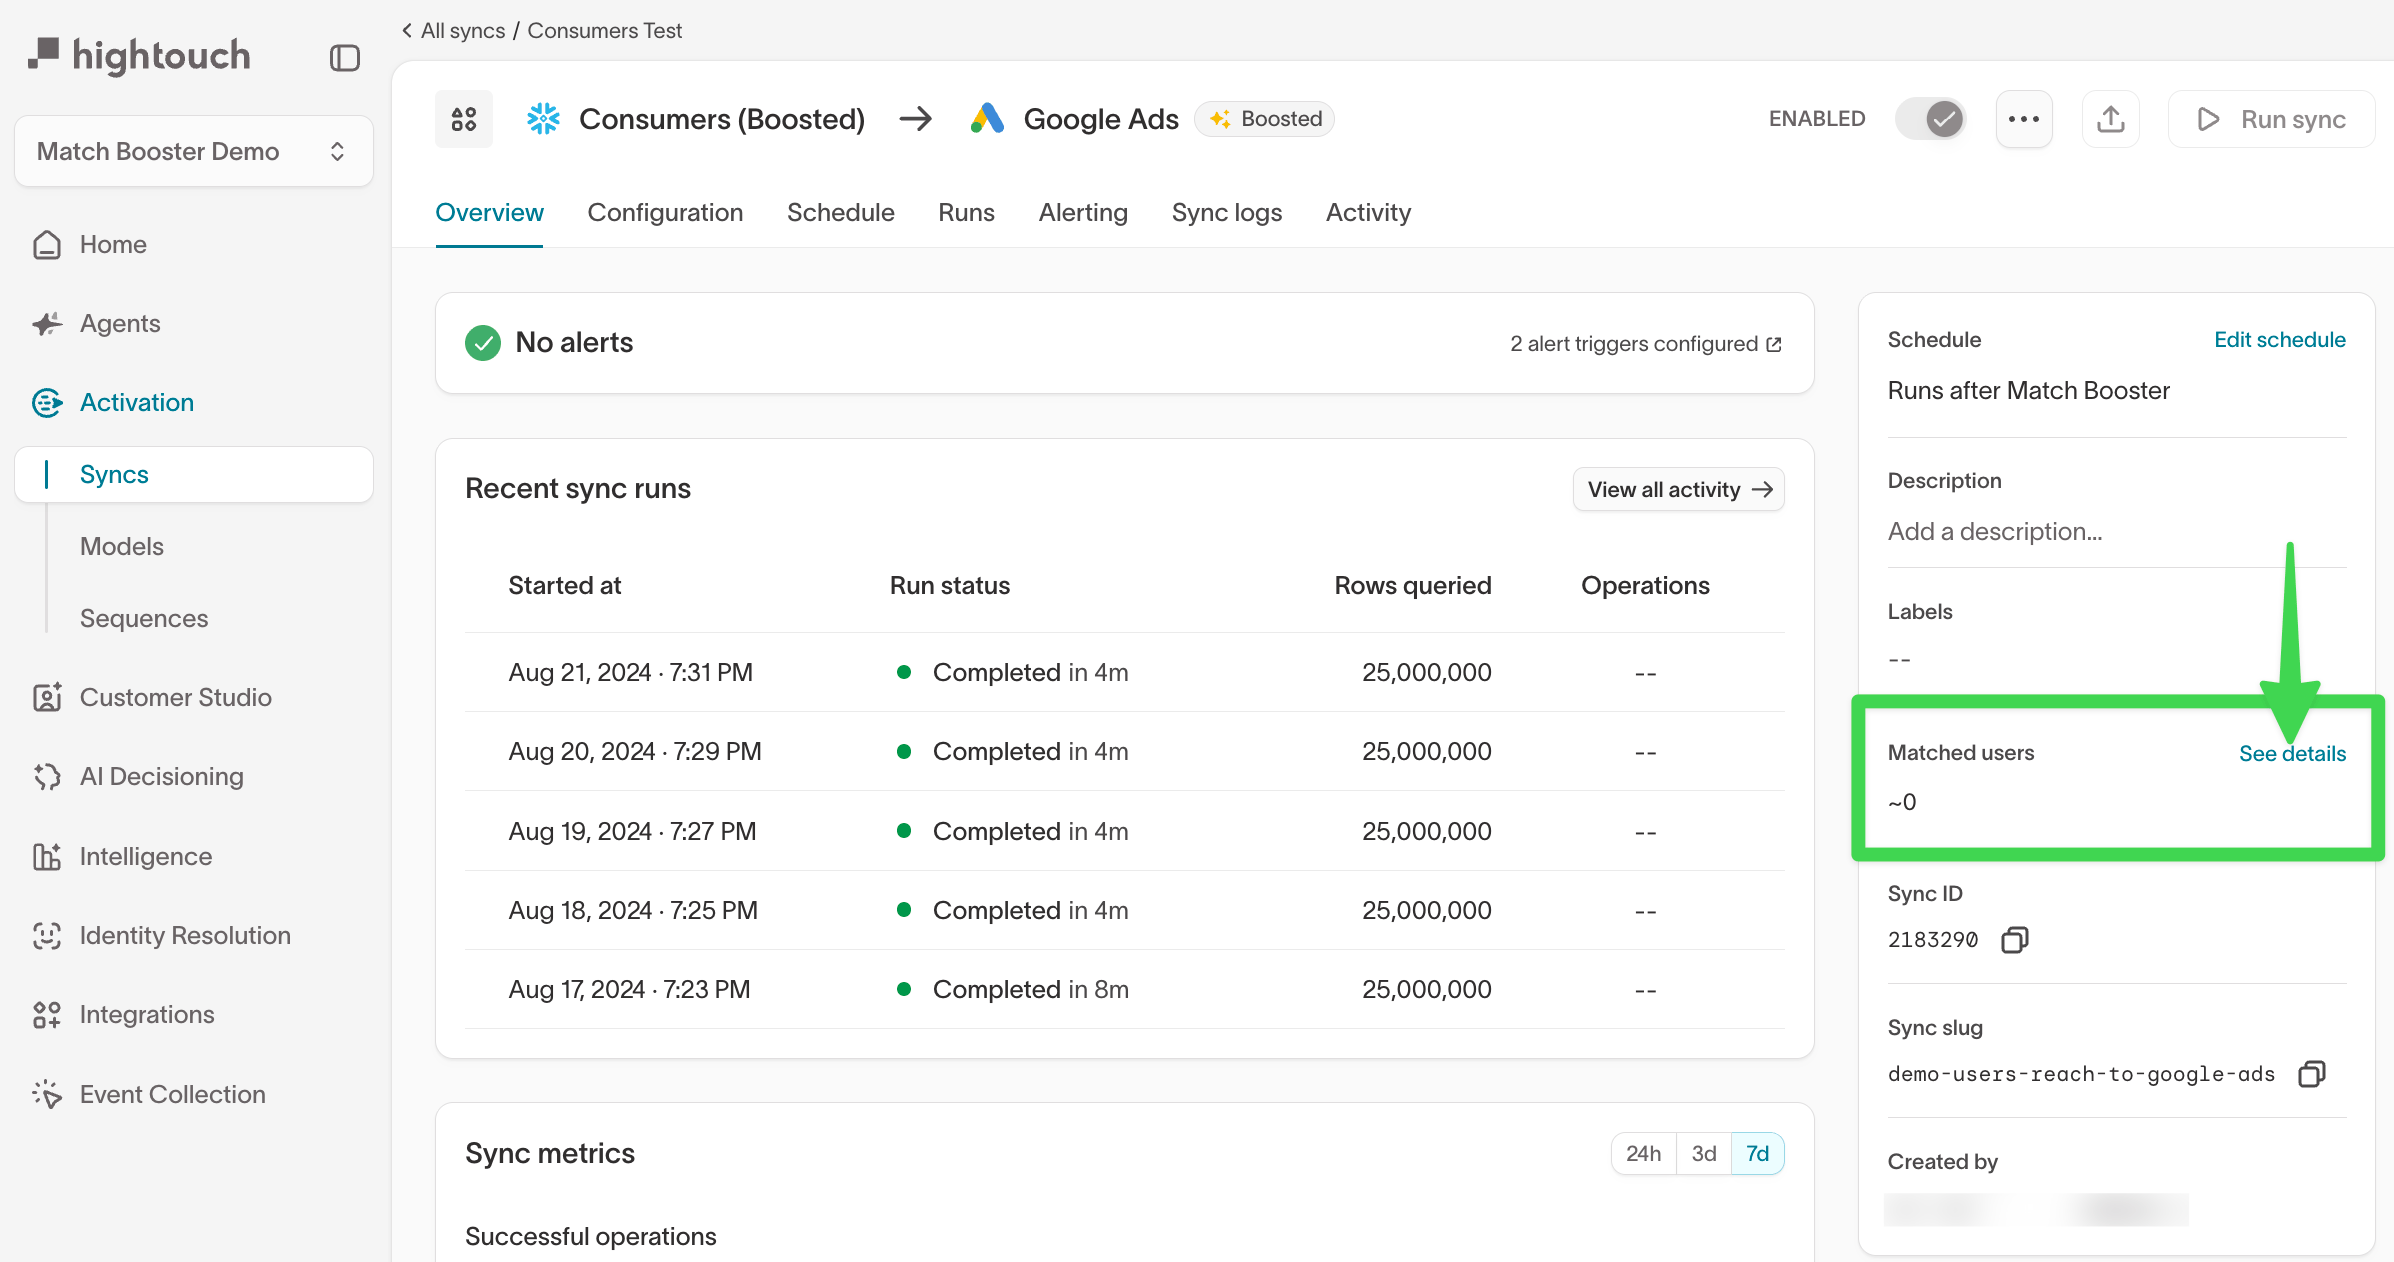Switch to the Runs tab

(966, 212)
